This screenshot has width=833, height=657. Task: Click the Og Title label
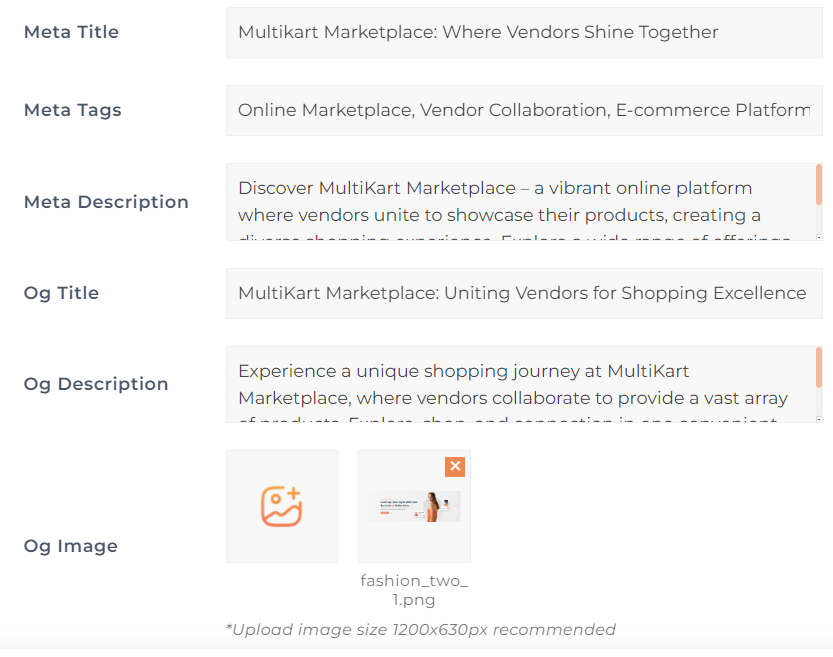tap(61, 293)
